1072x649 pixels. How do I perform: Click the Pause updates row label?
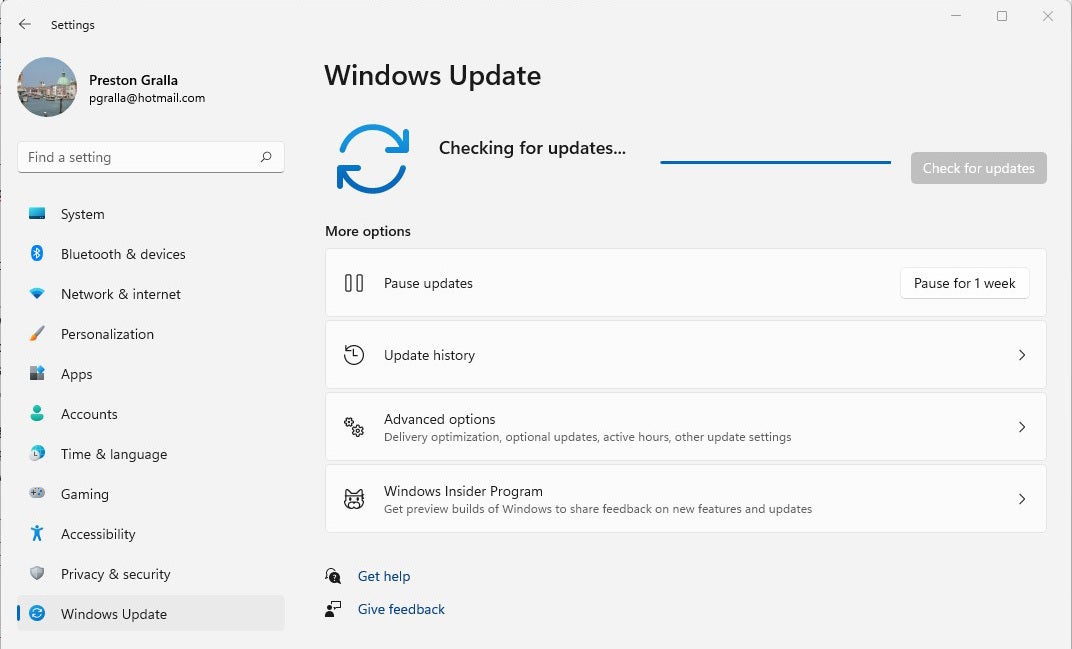click(x=428, y=283)
